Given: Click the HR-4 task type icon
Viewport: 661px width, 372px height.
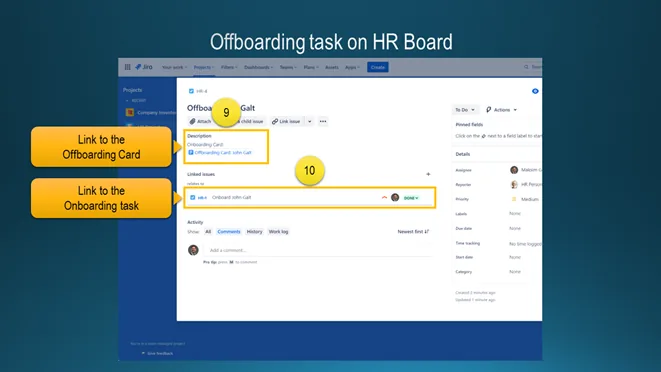Looking at the screenshot, I should click(191, 91).
